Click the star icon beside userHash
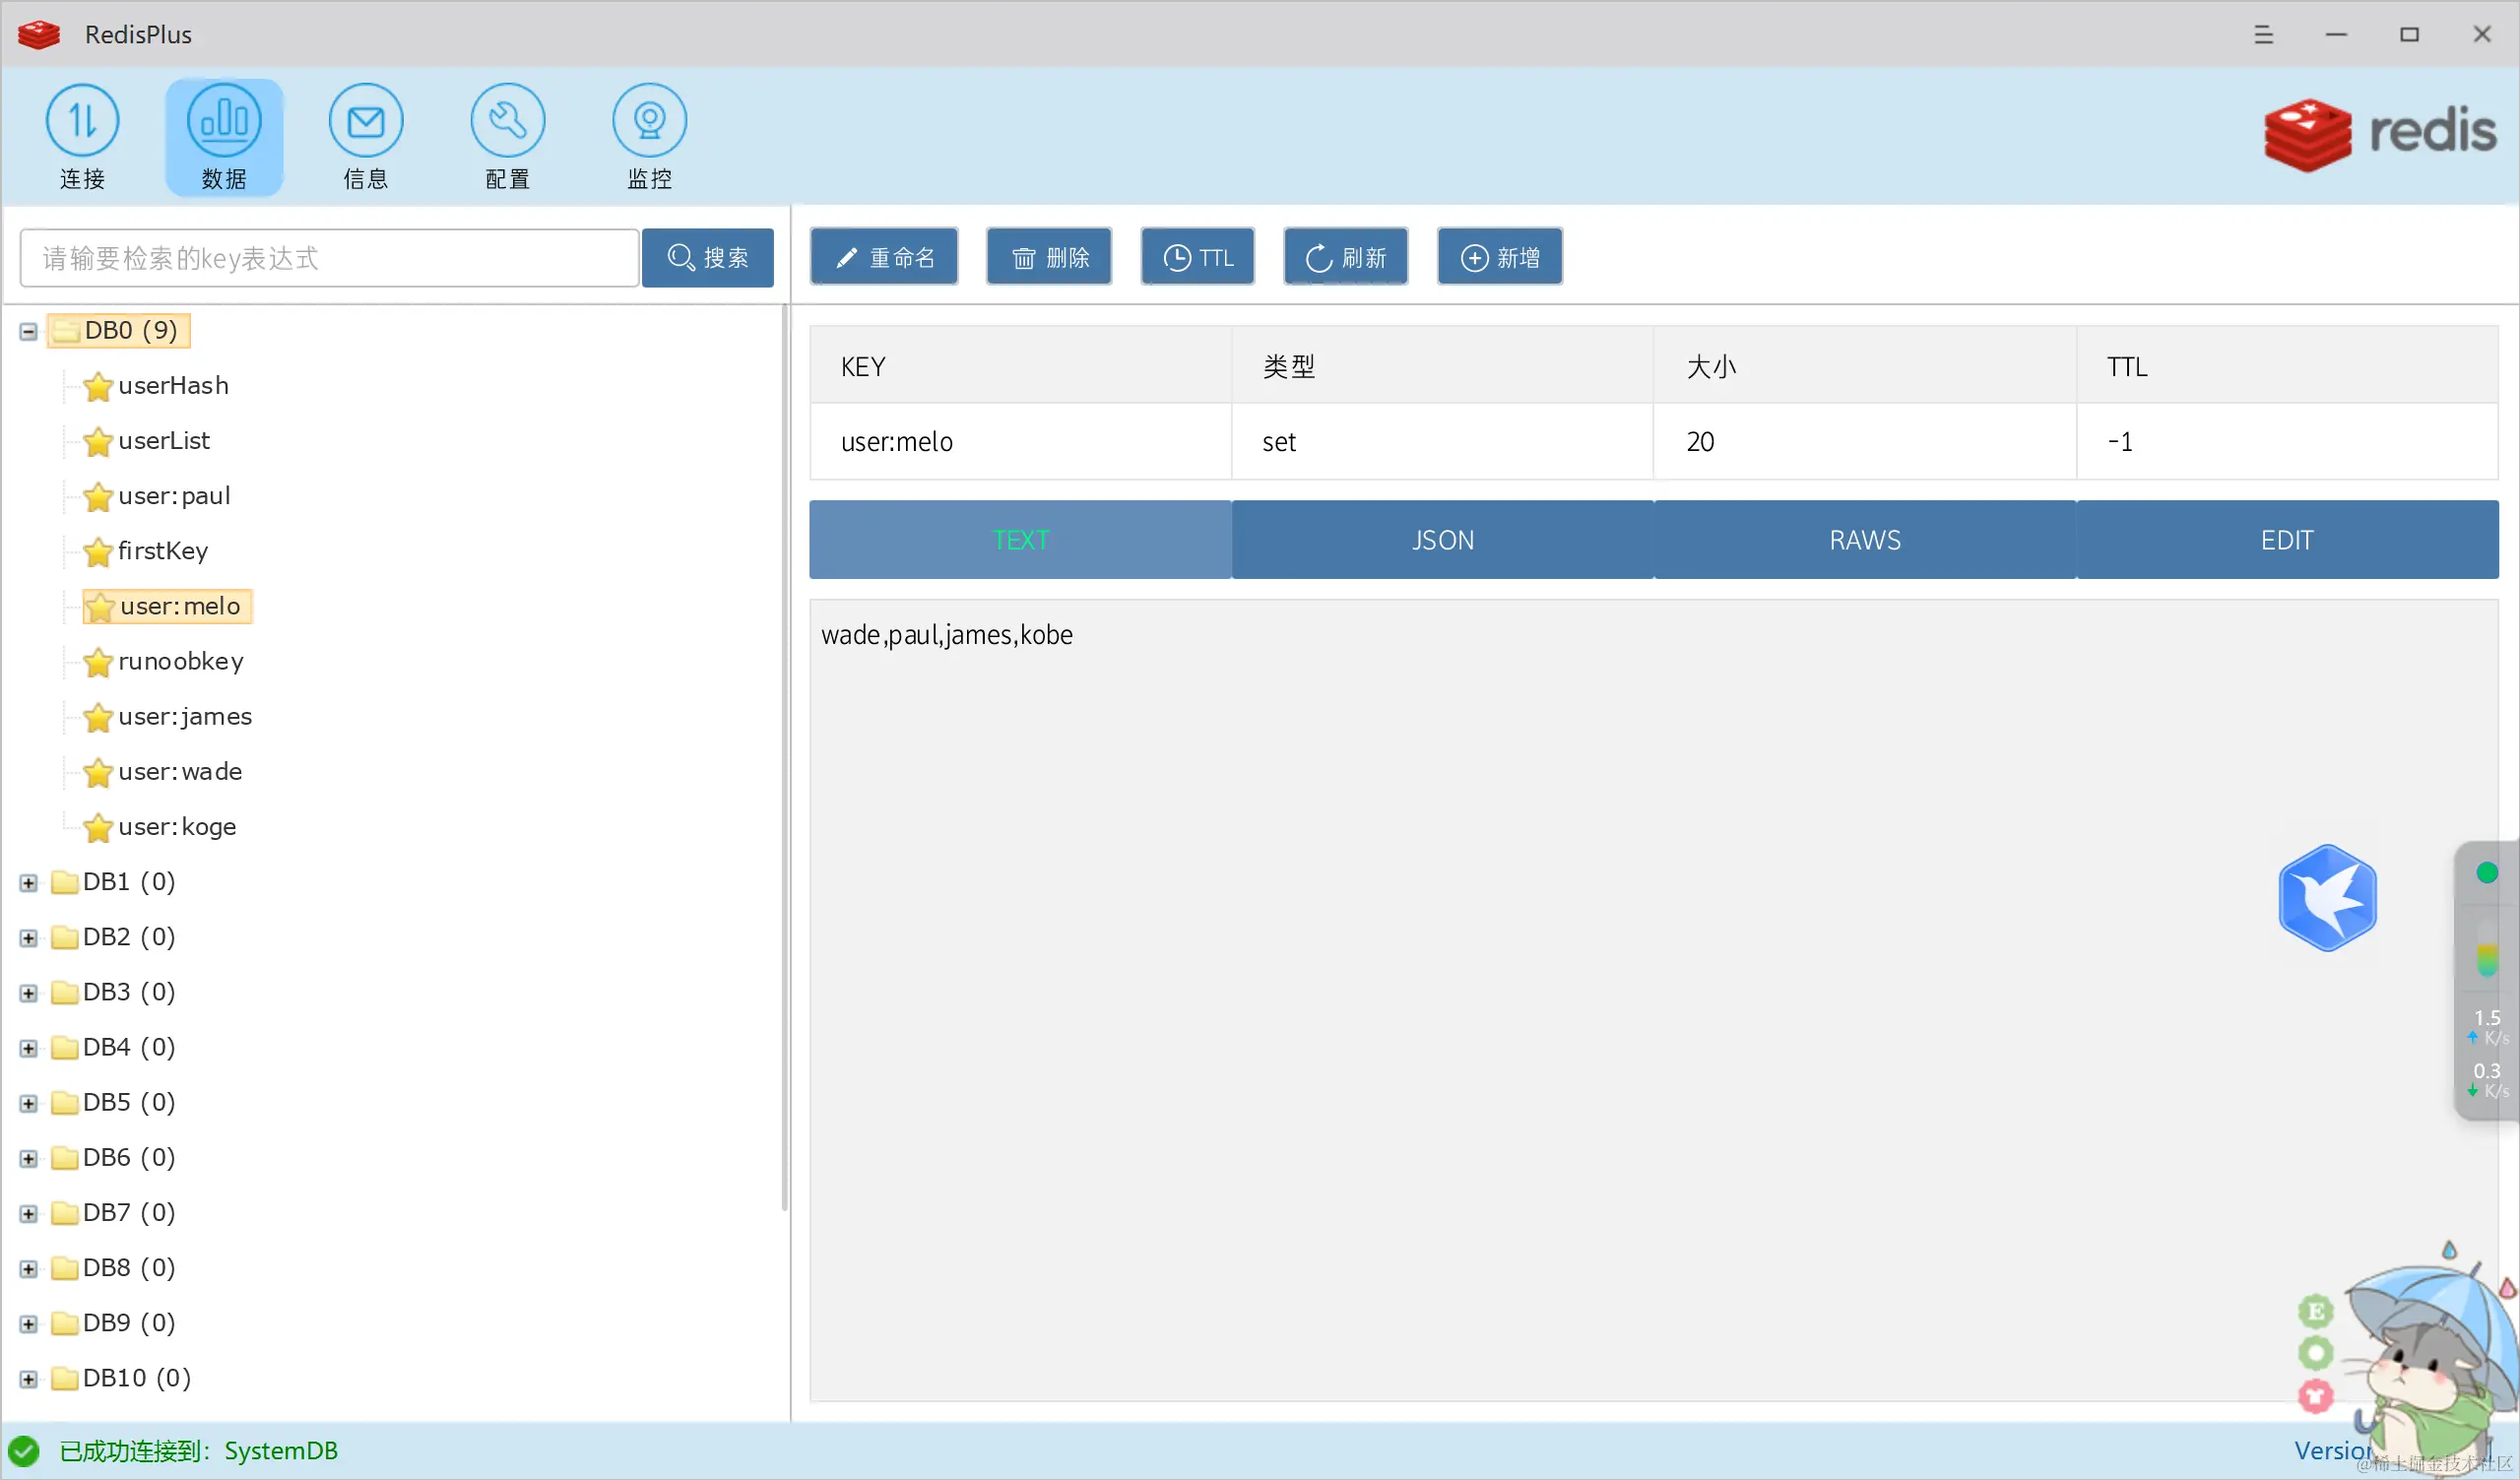The height and width of the screenshot is (1480, 2520). pos(98,387)
